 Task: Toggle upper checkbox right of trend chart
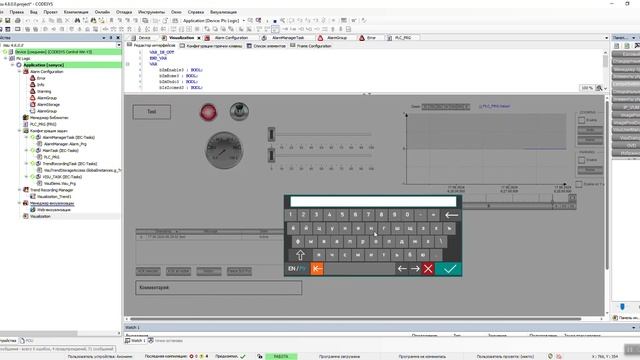[581, 120]
